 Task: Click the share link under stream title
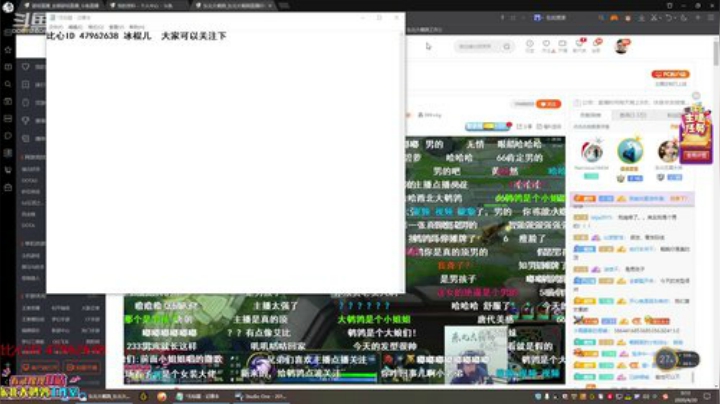click(x=524, y=127)
